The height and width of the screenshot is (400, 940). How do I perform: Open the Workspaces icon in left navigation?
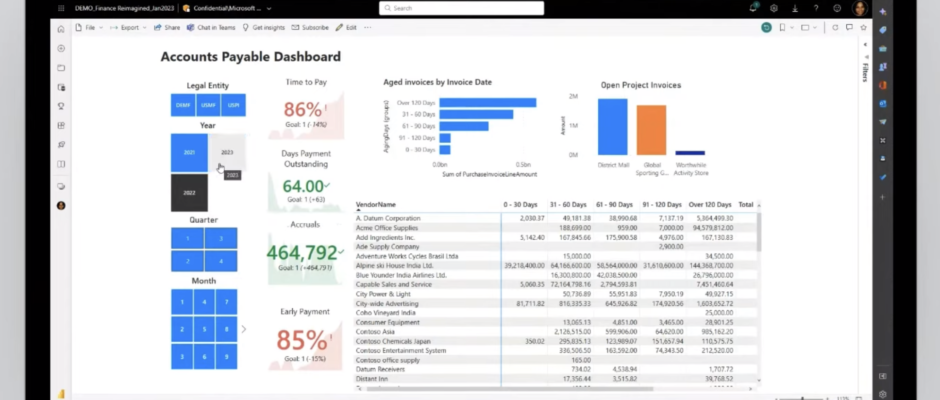pos(61,187)
